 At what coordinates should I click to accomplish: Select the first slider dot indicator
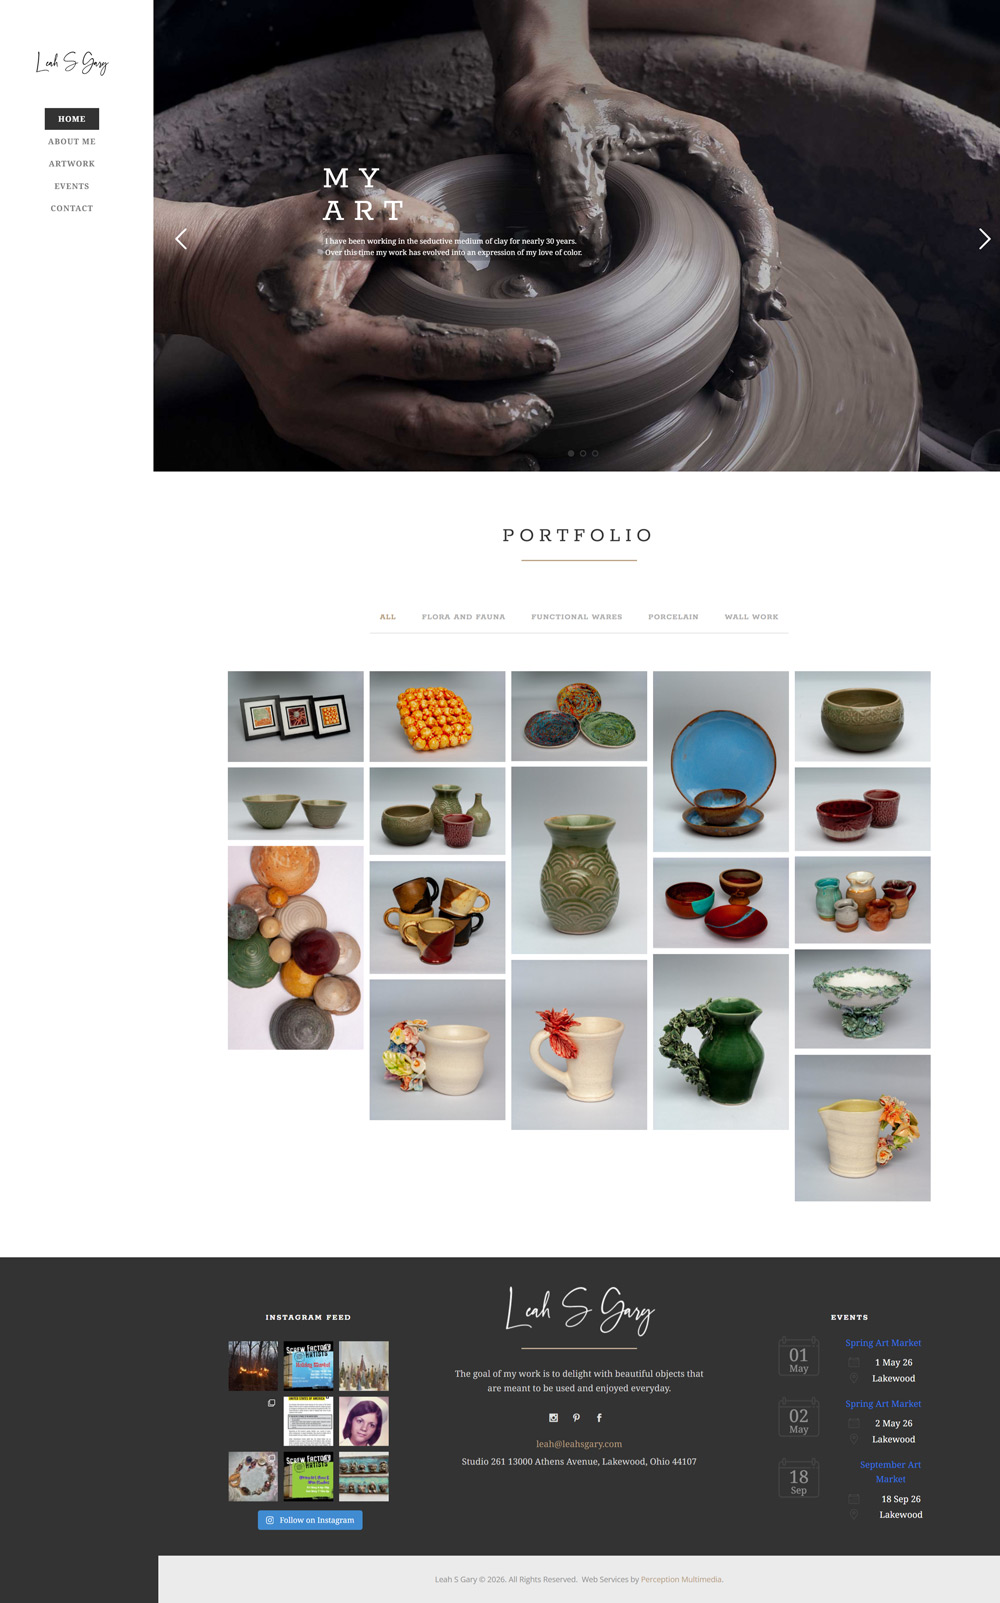pos(571,453)
